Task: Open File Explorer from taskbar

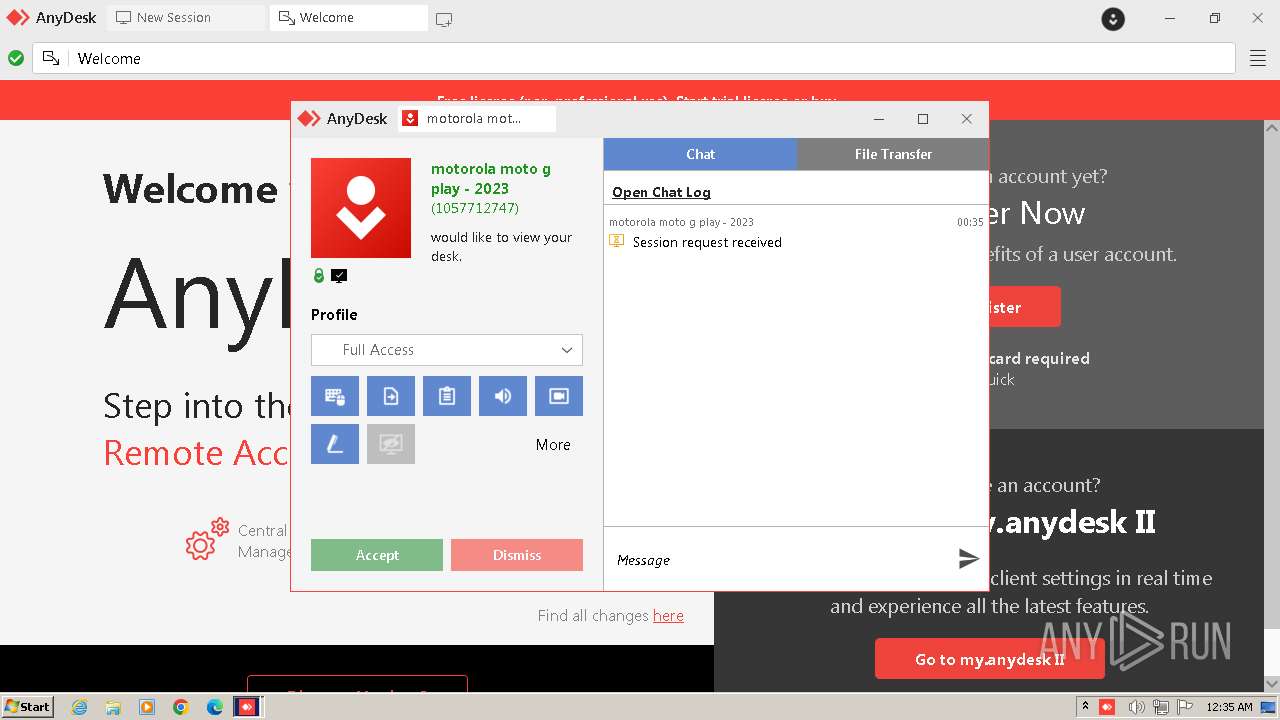Action: 113,707
